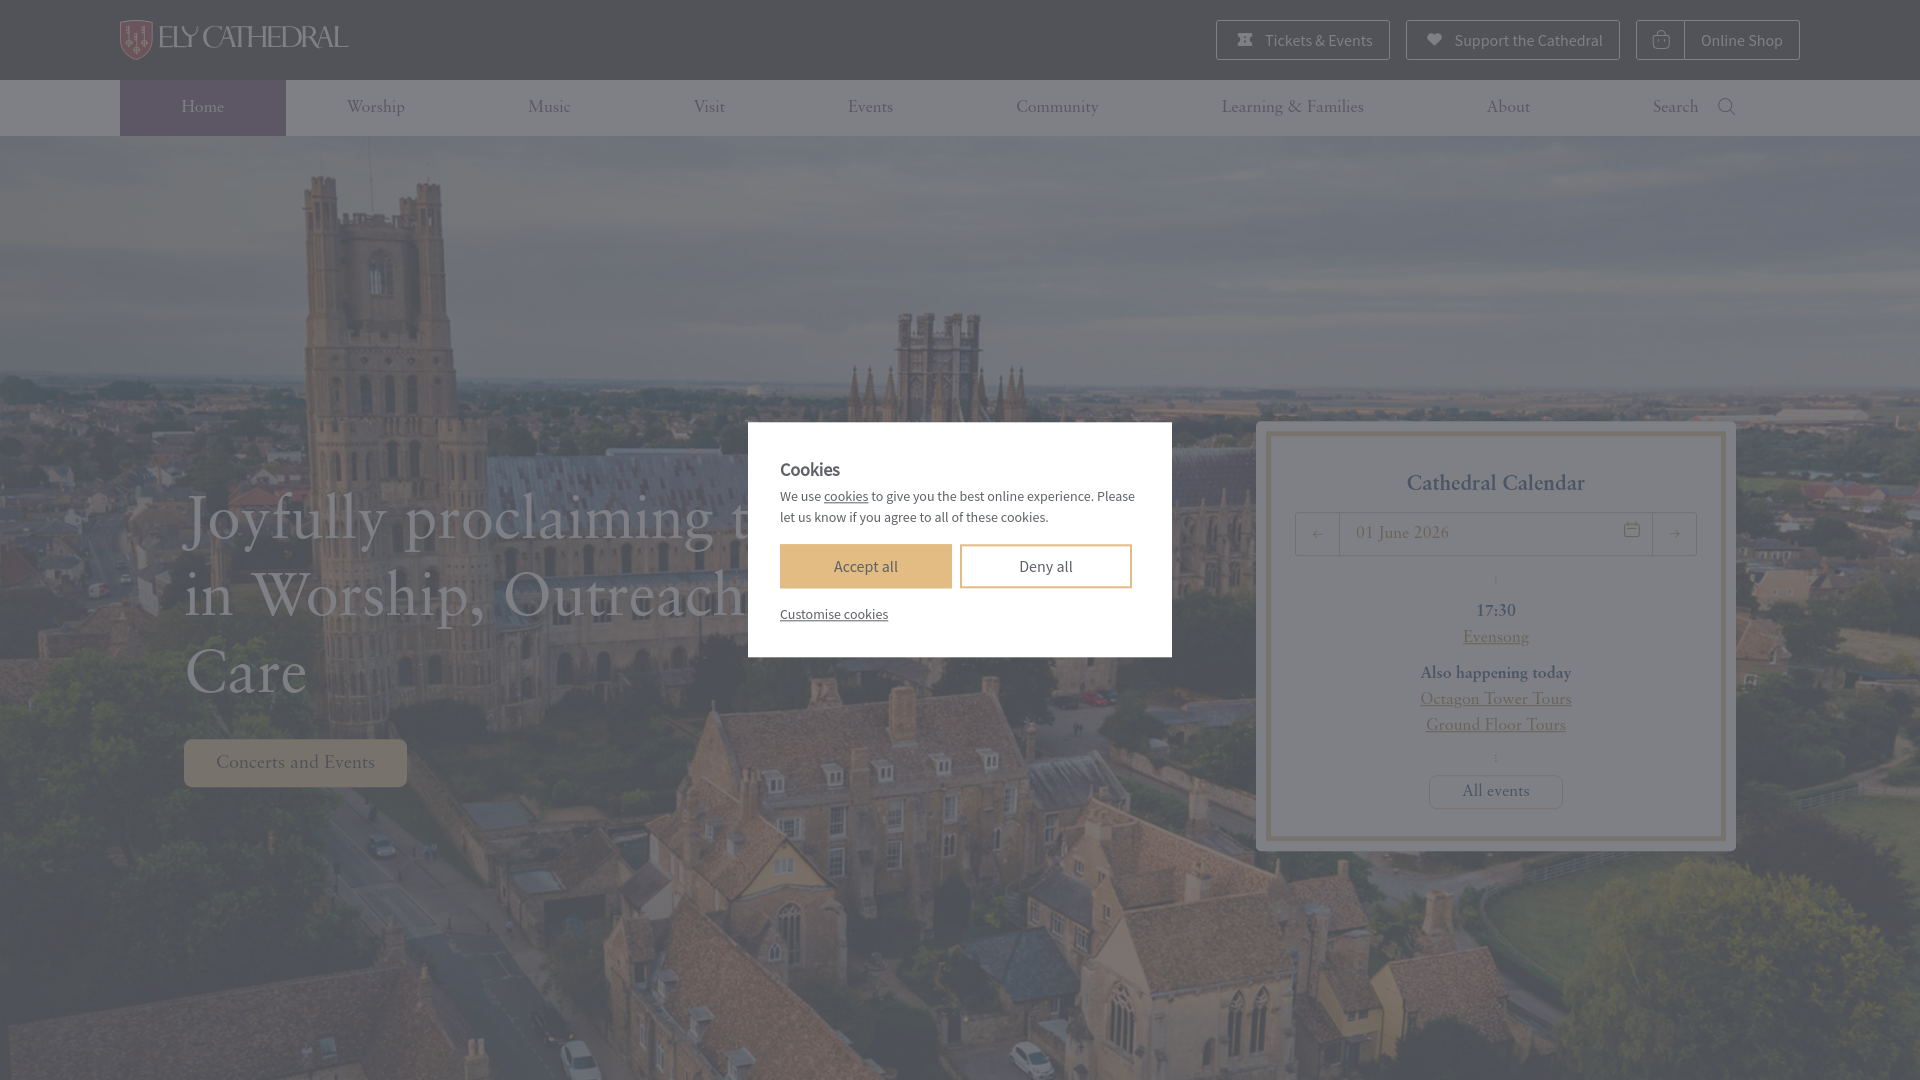Click the Concerts and Events button
Image resolution: width=1920 pixels, height=1080 pixels.
pyautogui.click(x=295, y=763)
